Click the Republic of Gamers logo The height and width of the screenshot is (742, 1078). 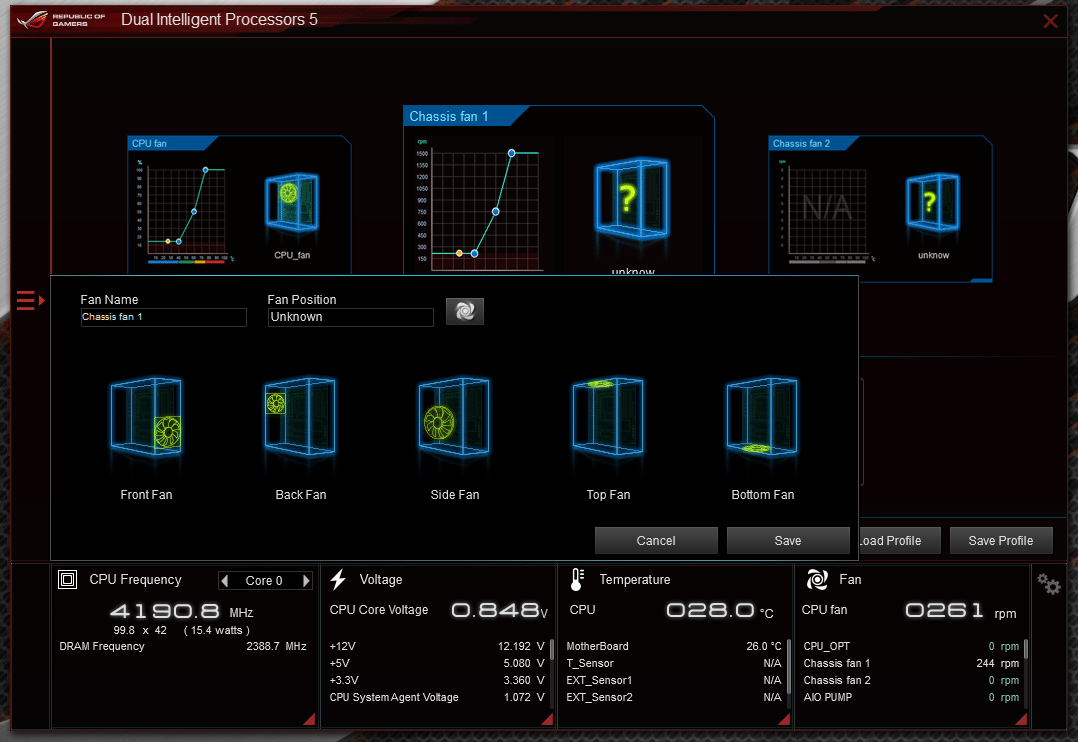[62, 20]
